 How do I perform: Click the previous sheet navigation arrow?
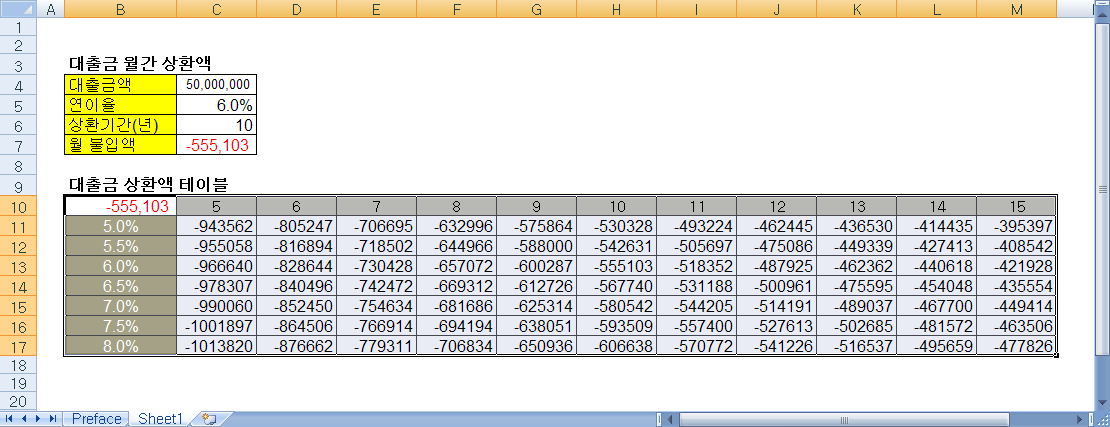pos(23,419)
